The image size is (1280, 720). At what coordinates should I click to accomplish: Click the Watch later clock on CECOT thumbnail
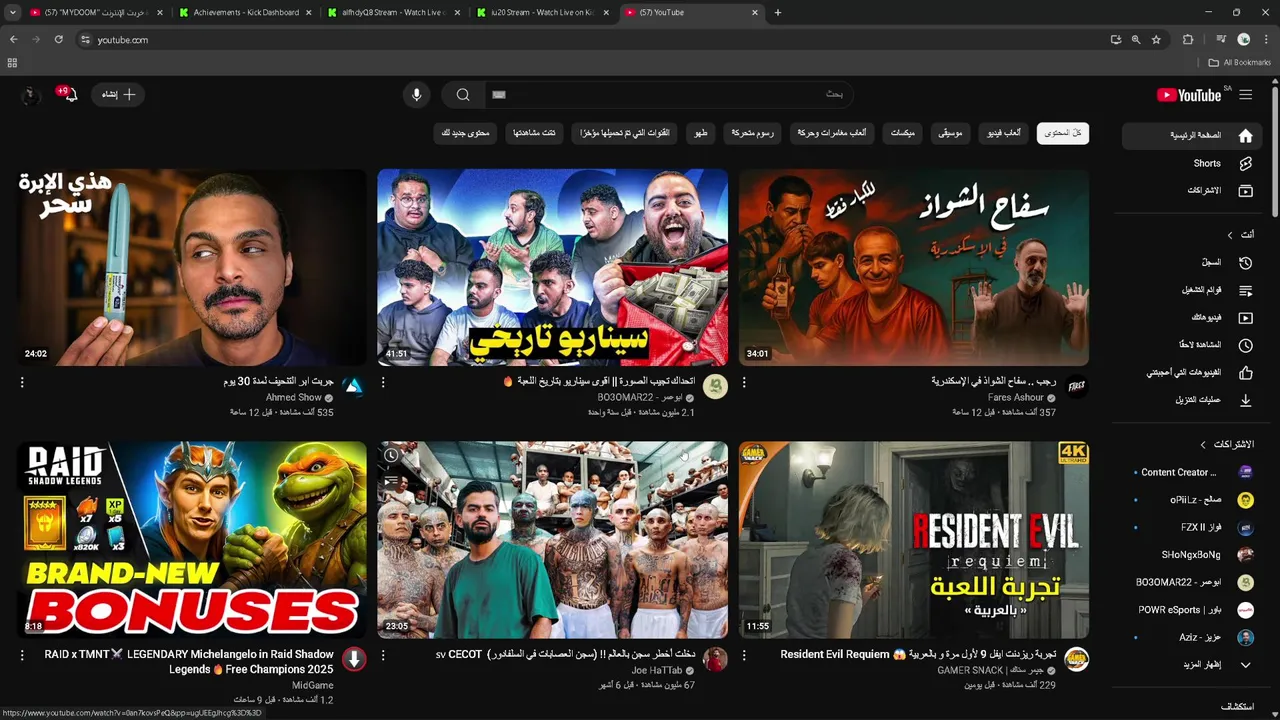tap(391, 455)
